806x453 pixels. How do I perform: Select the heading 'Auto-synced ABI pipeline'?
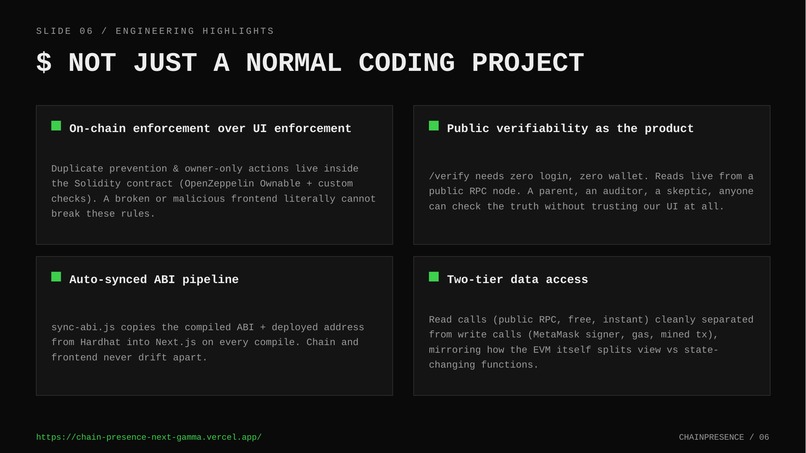(154, 279)
